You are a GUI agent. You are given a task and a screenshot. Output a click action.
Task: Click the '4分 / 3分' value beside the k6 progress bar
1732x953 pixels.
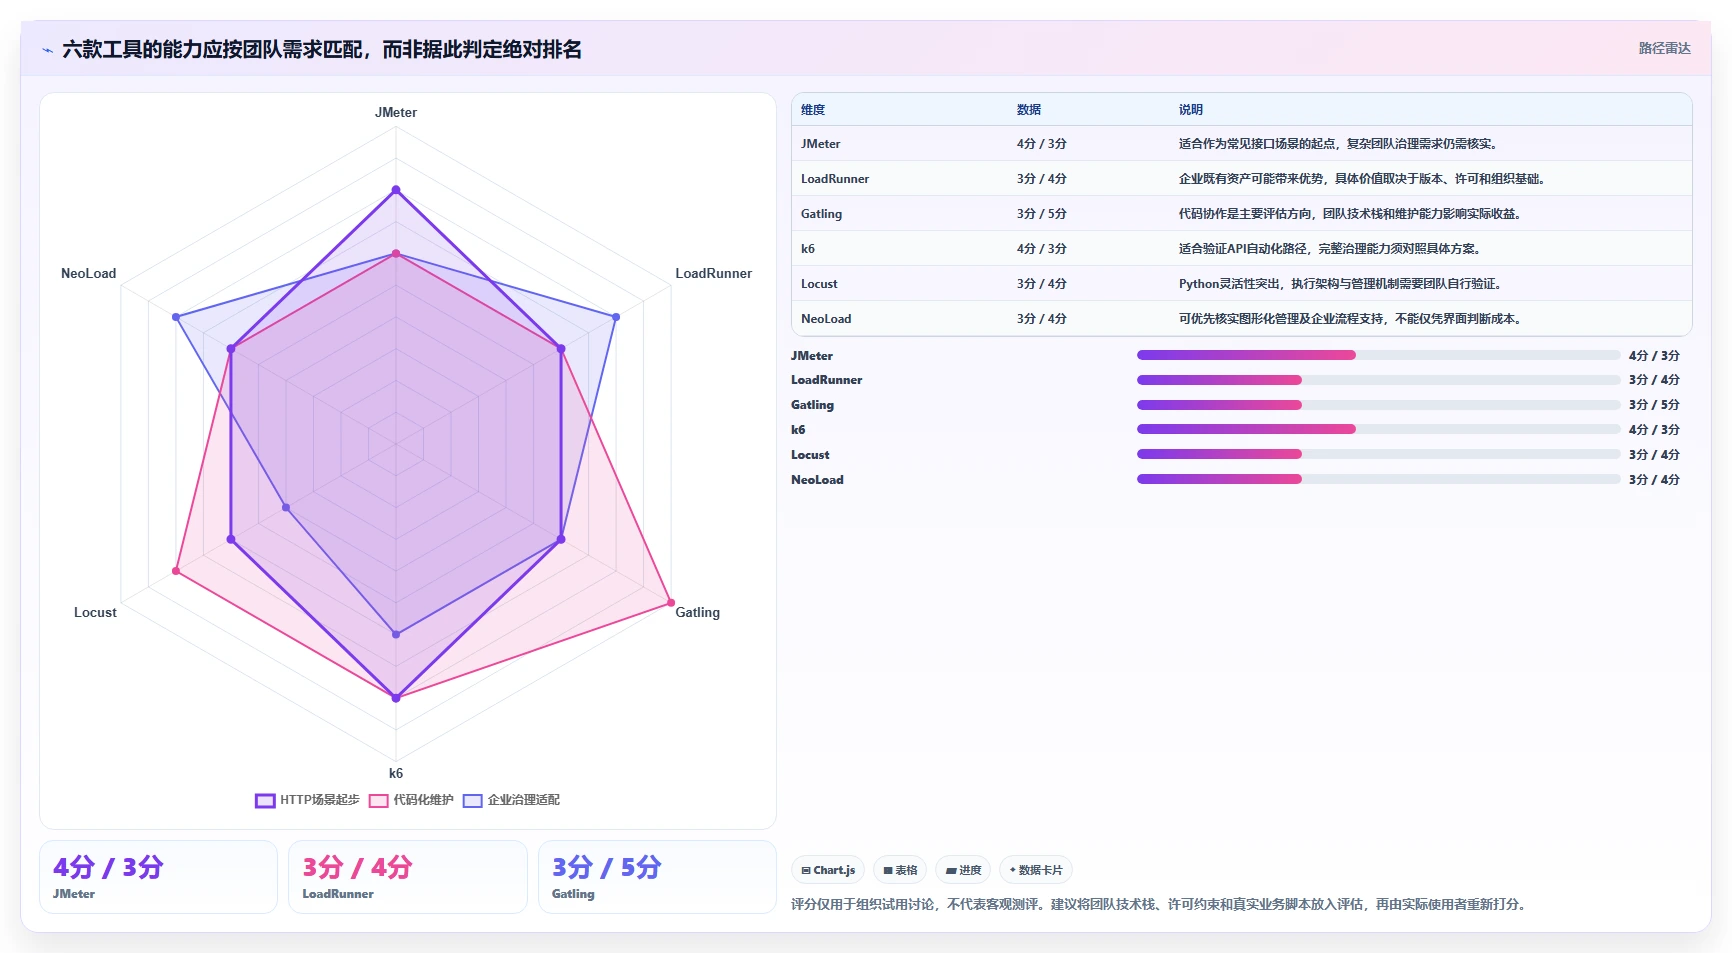[1654, 430]
